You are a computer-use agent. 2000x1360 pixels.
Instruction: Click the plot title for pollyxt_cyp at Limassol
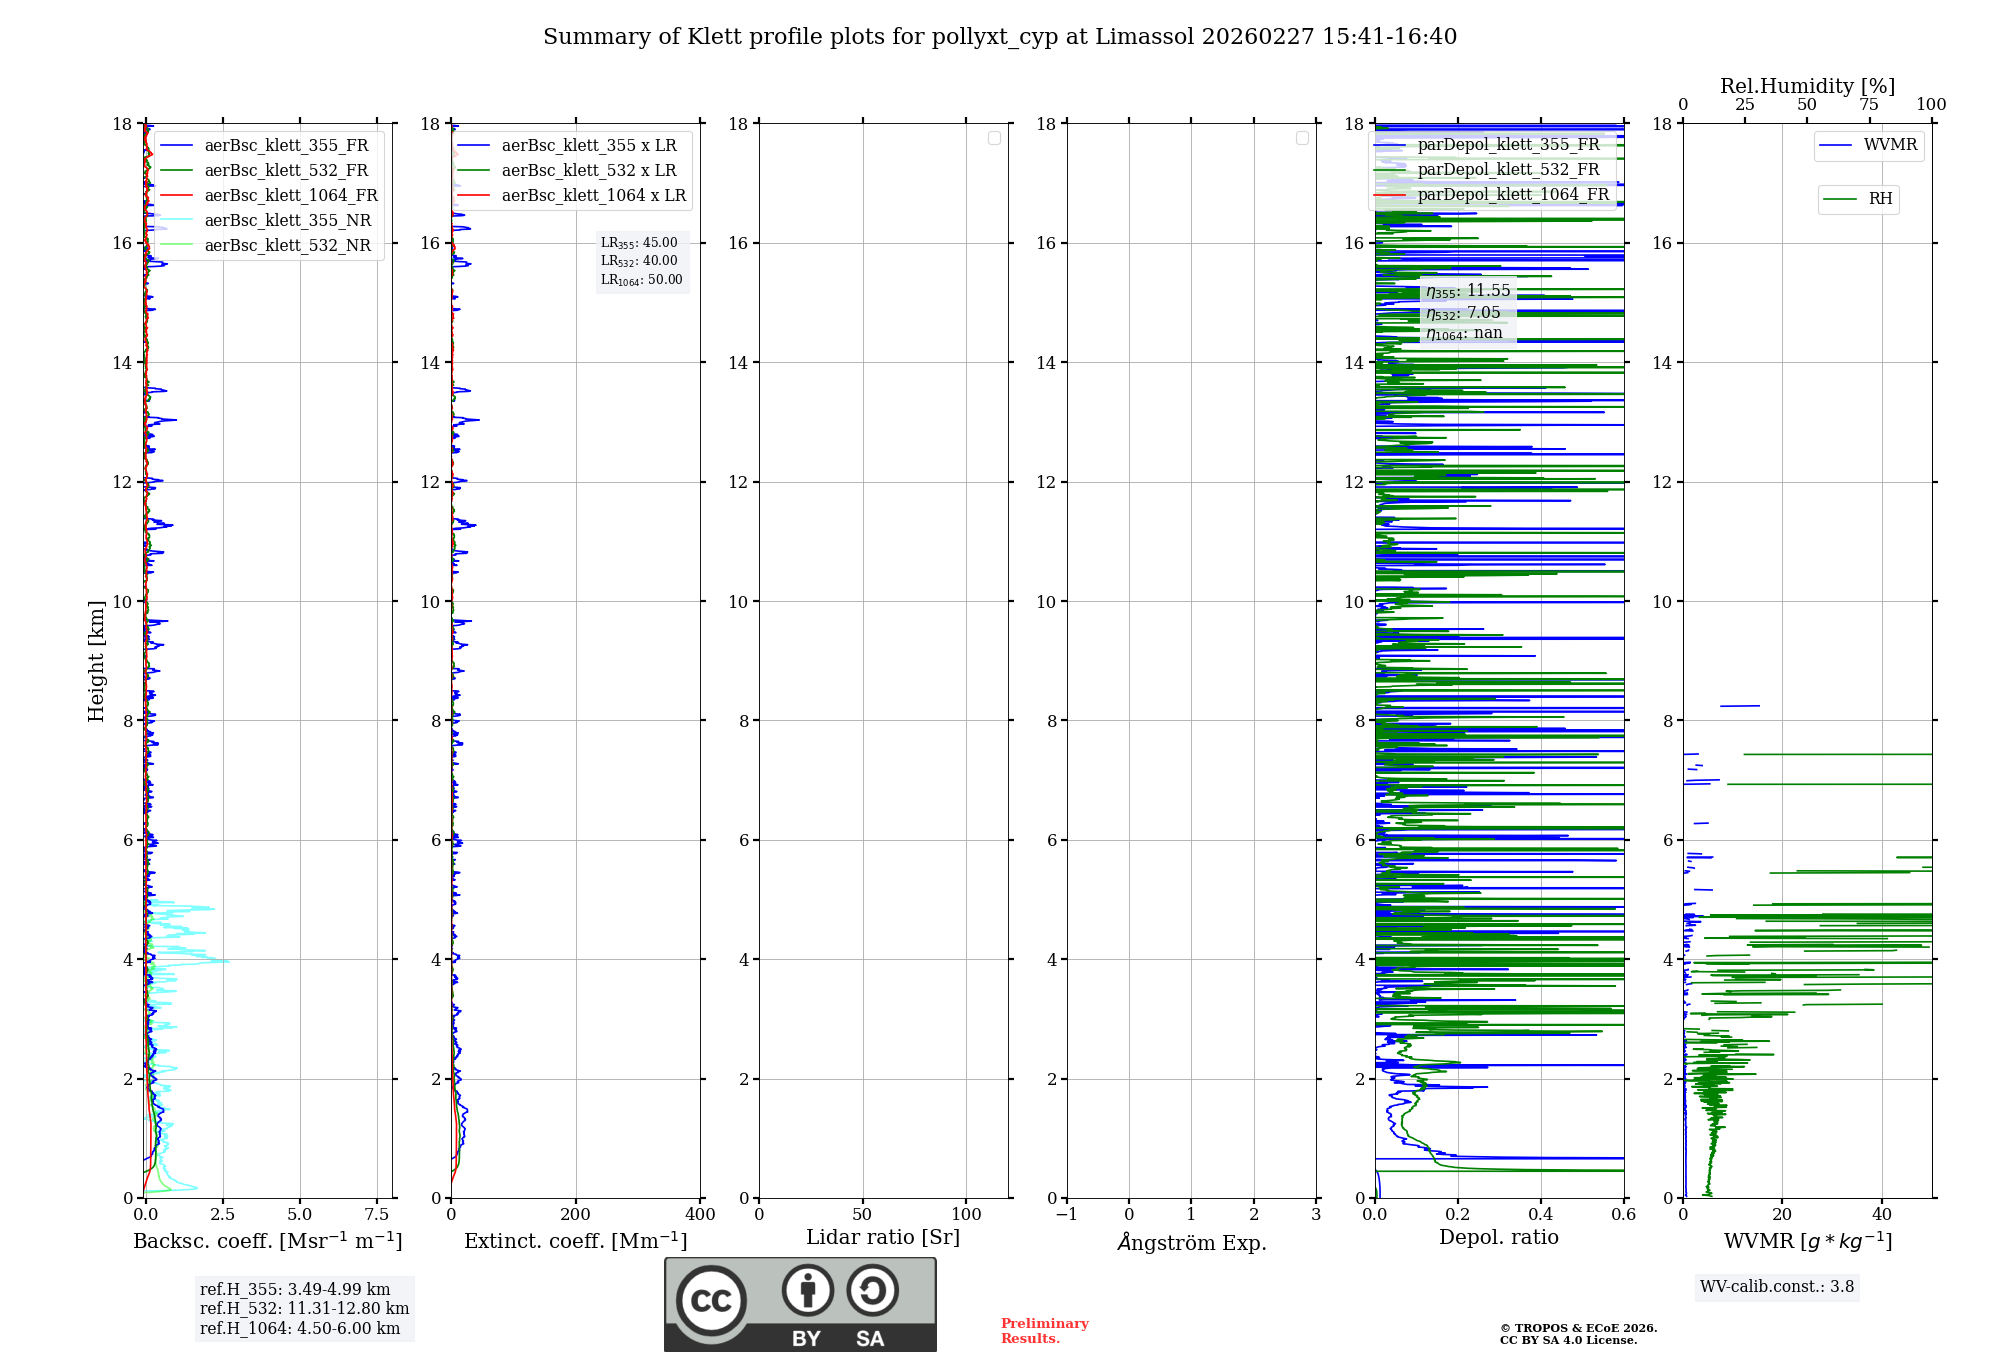coord(1000,37)
